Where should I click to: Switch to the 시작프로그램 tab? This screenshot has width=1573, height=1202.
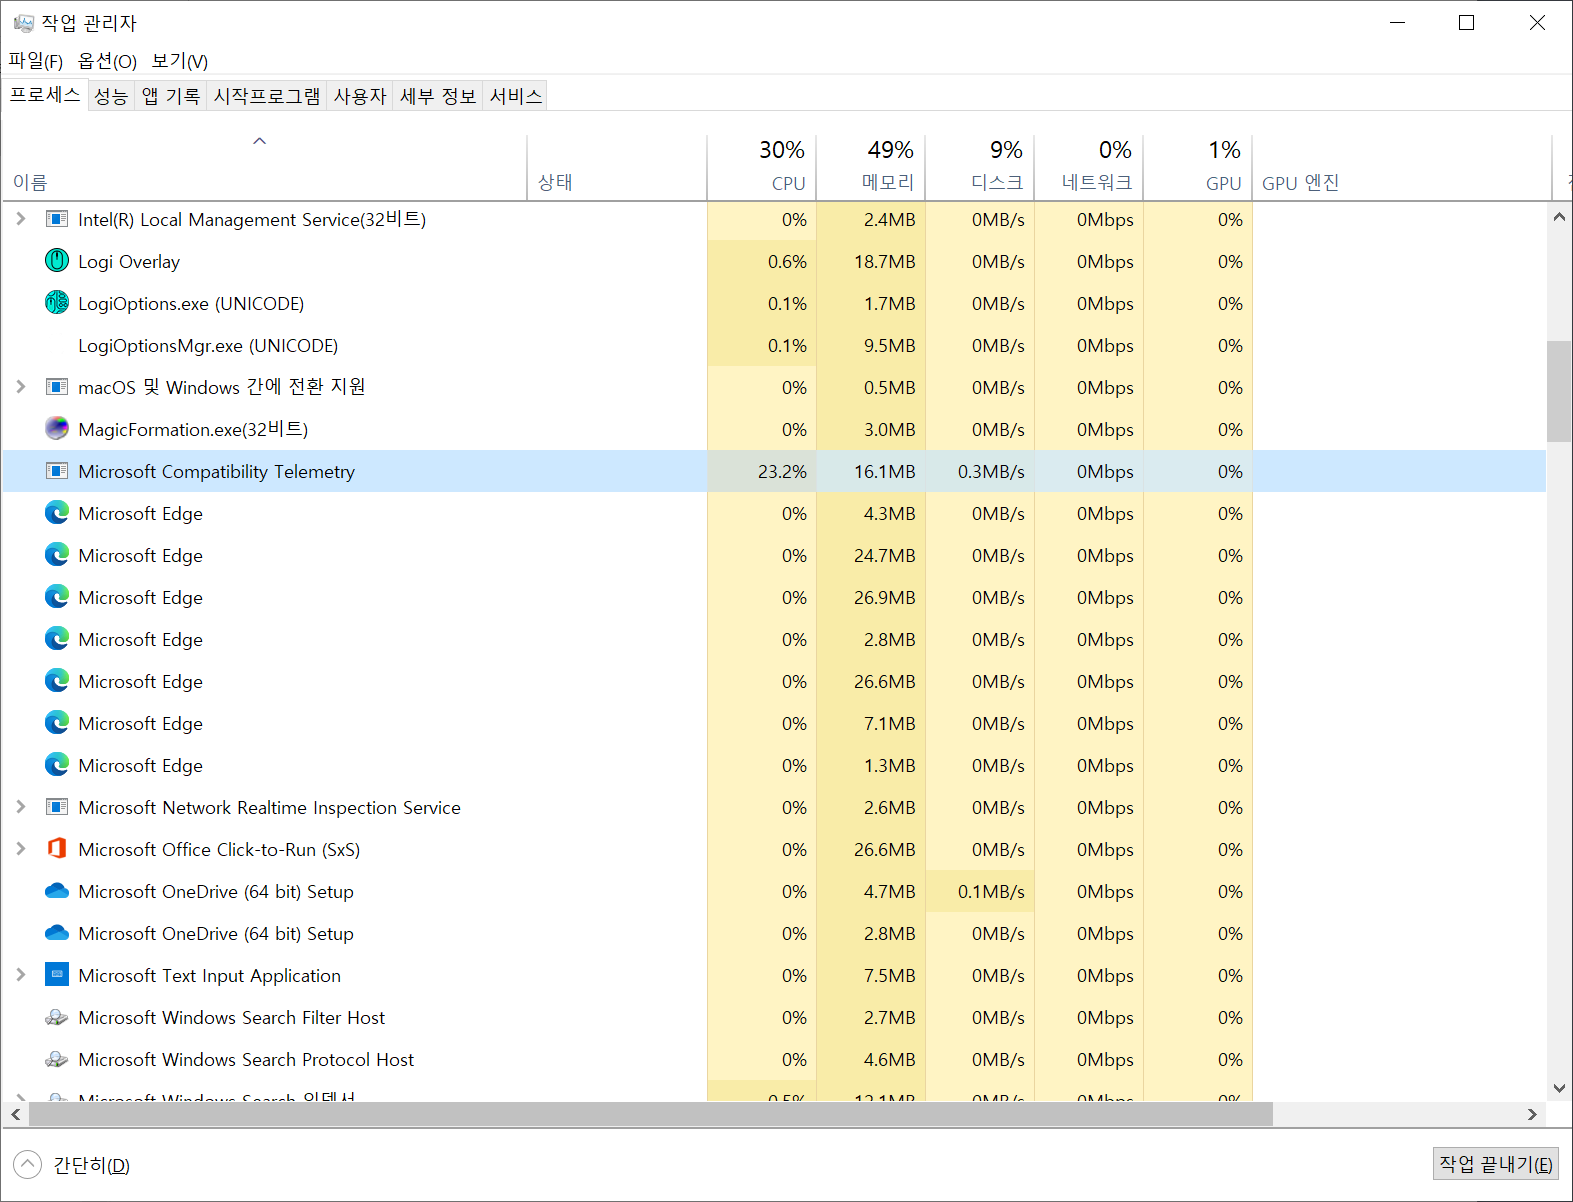coord(267,96)
